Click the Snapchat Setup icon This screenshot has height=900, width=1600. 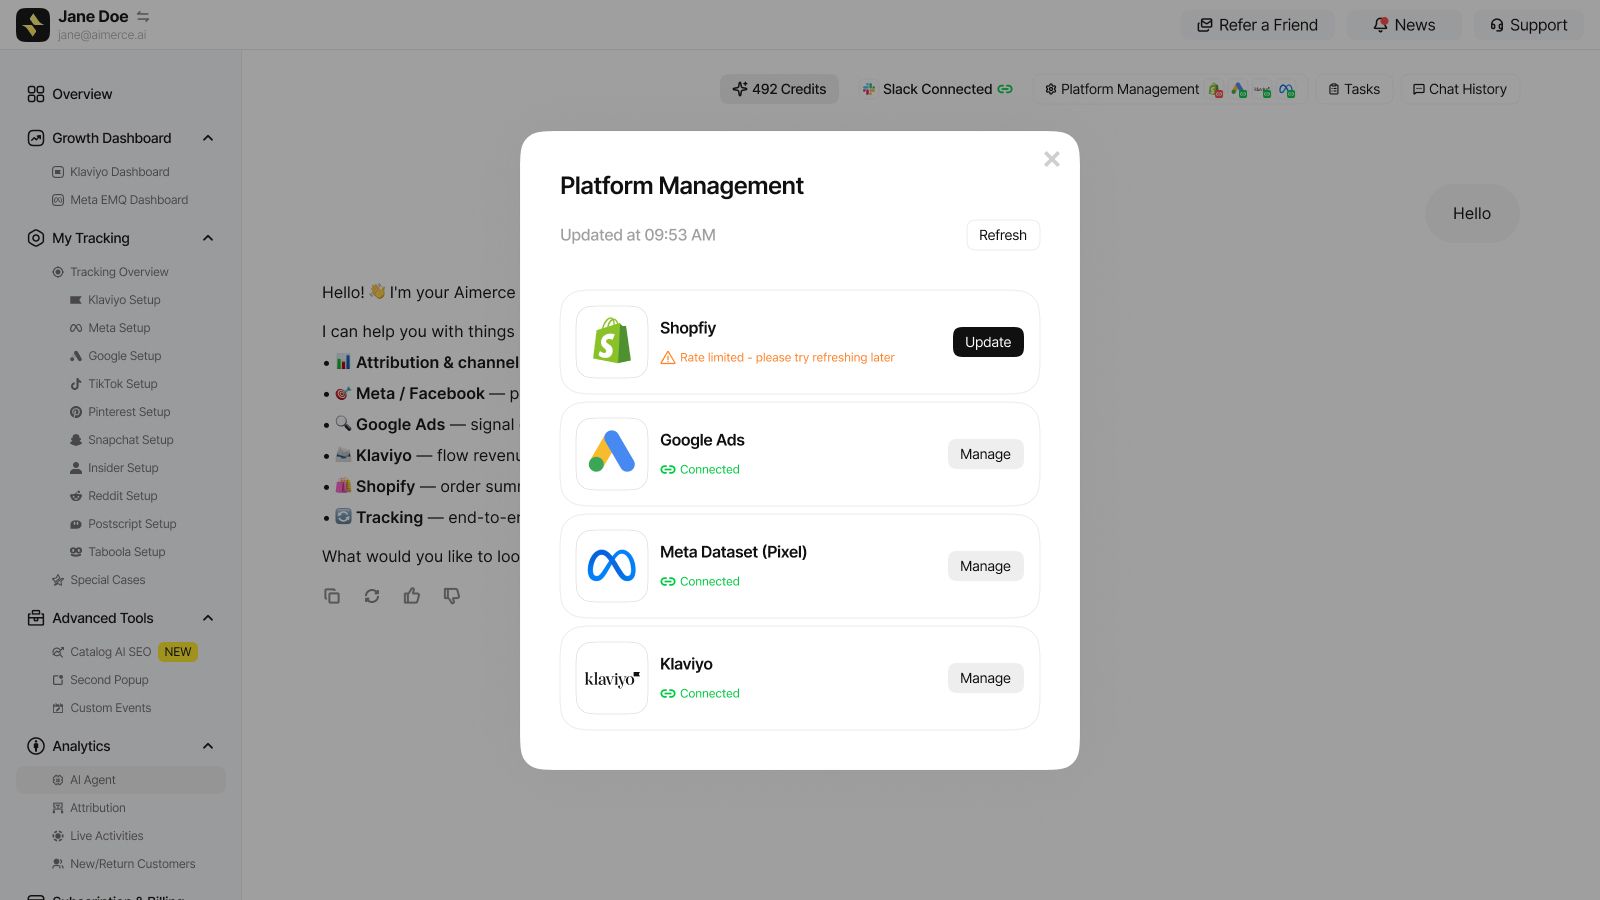coord(76,440)
